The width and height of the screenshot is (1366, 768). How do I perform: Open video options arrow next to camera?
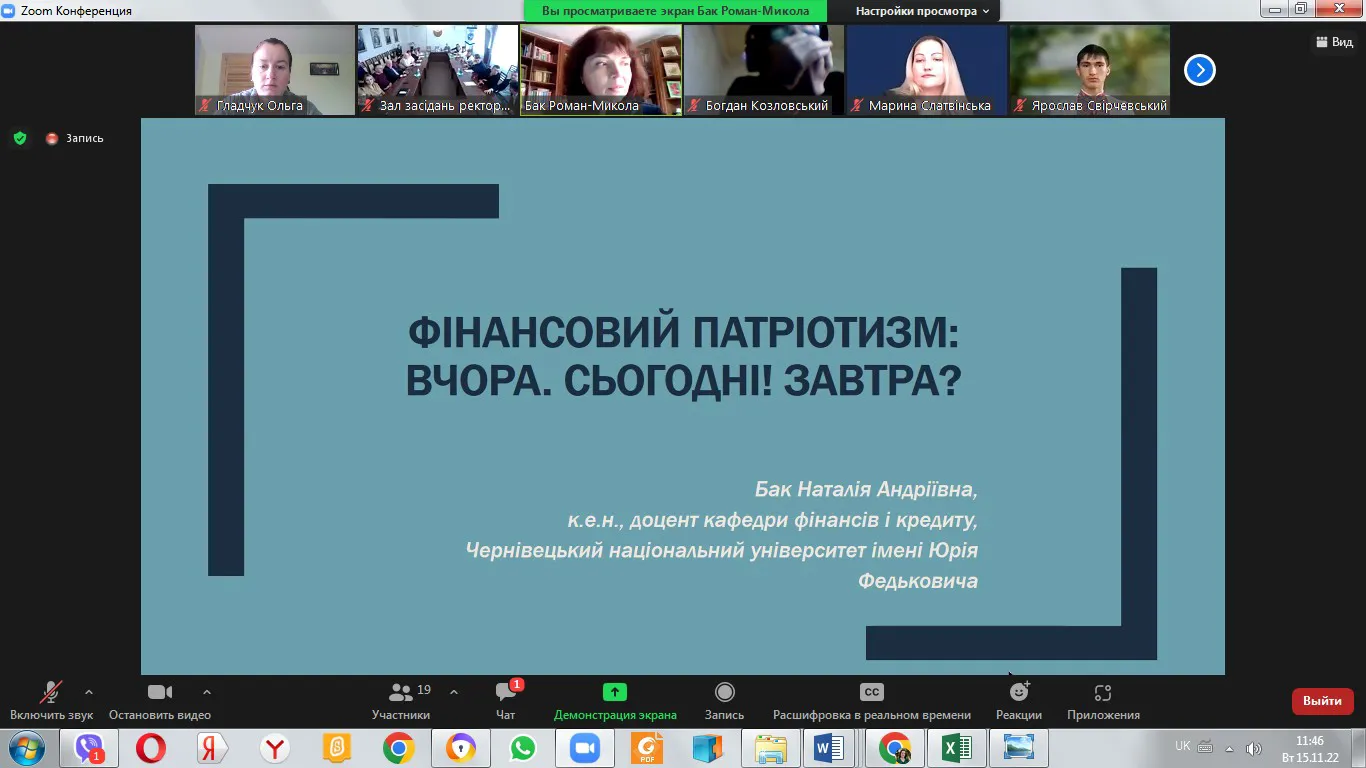207,692
